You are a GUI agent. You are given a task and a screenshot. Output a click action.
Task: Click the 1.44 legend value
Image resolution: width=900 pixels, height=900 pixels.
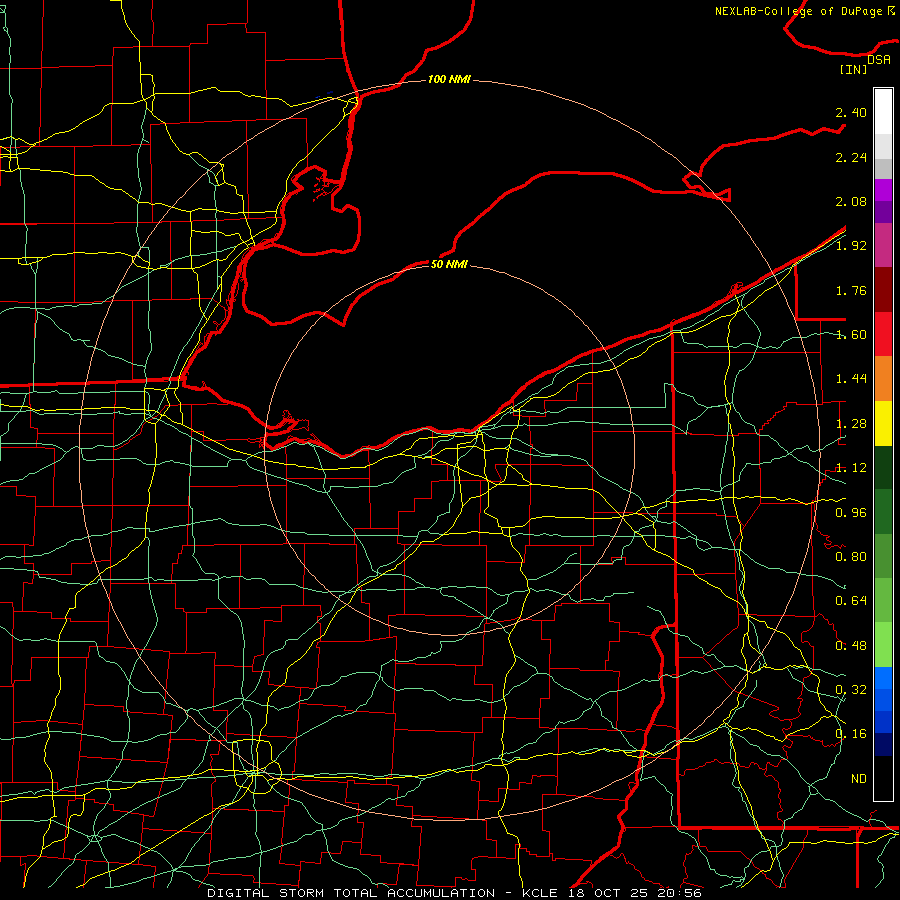point(851,379)
